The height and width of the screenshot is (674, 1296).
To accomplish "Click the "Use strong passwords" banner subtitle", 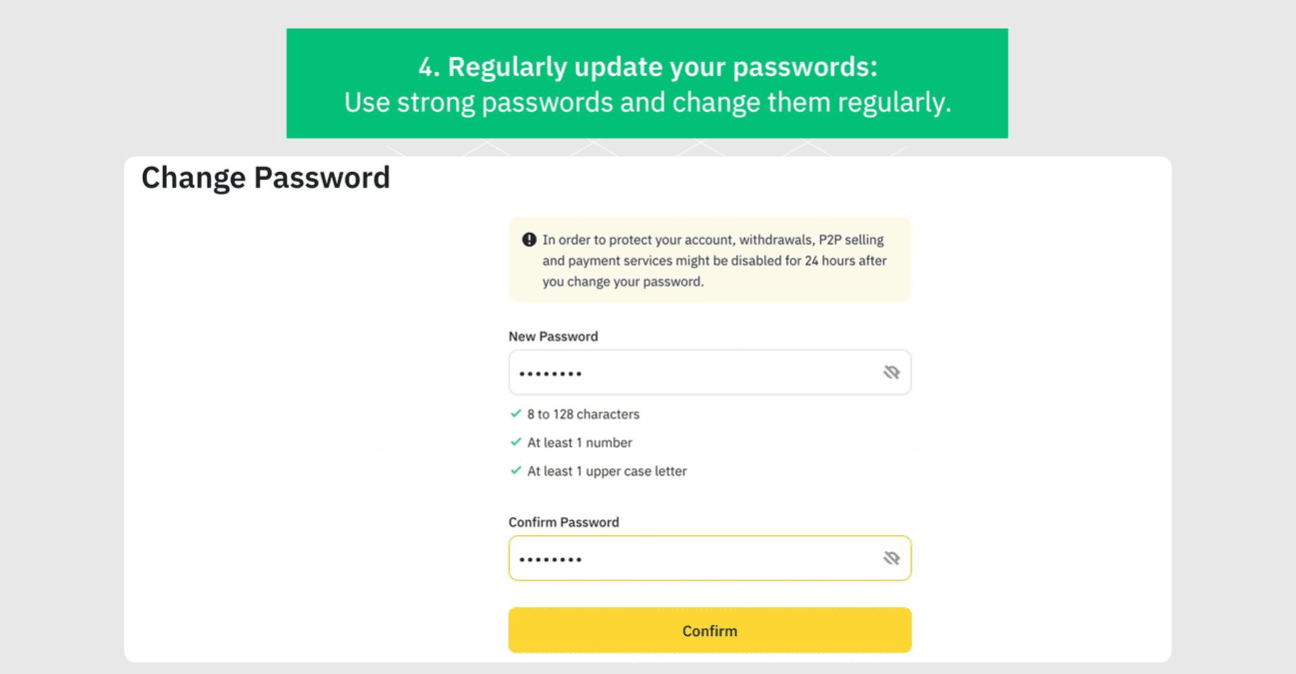I will [x=647, y=103].
